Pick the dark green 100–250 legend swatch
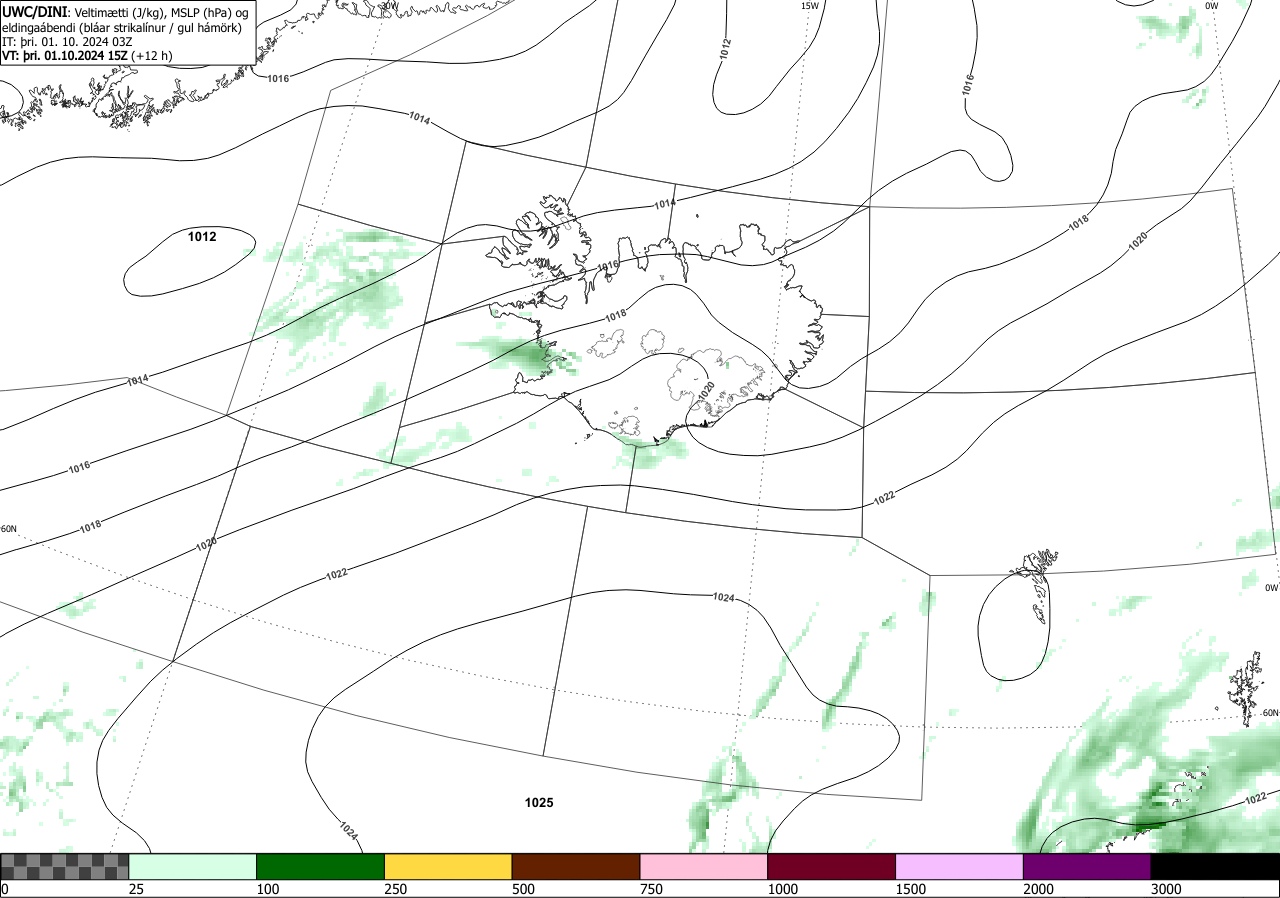 coord(321,866)
